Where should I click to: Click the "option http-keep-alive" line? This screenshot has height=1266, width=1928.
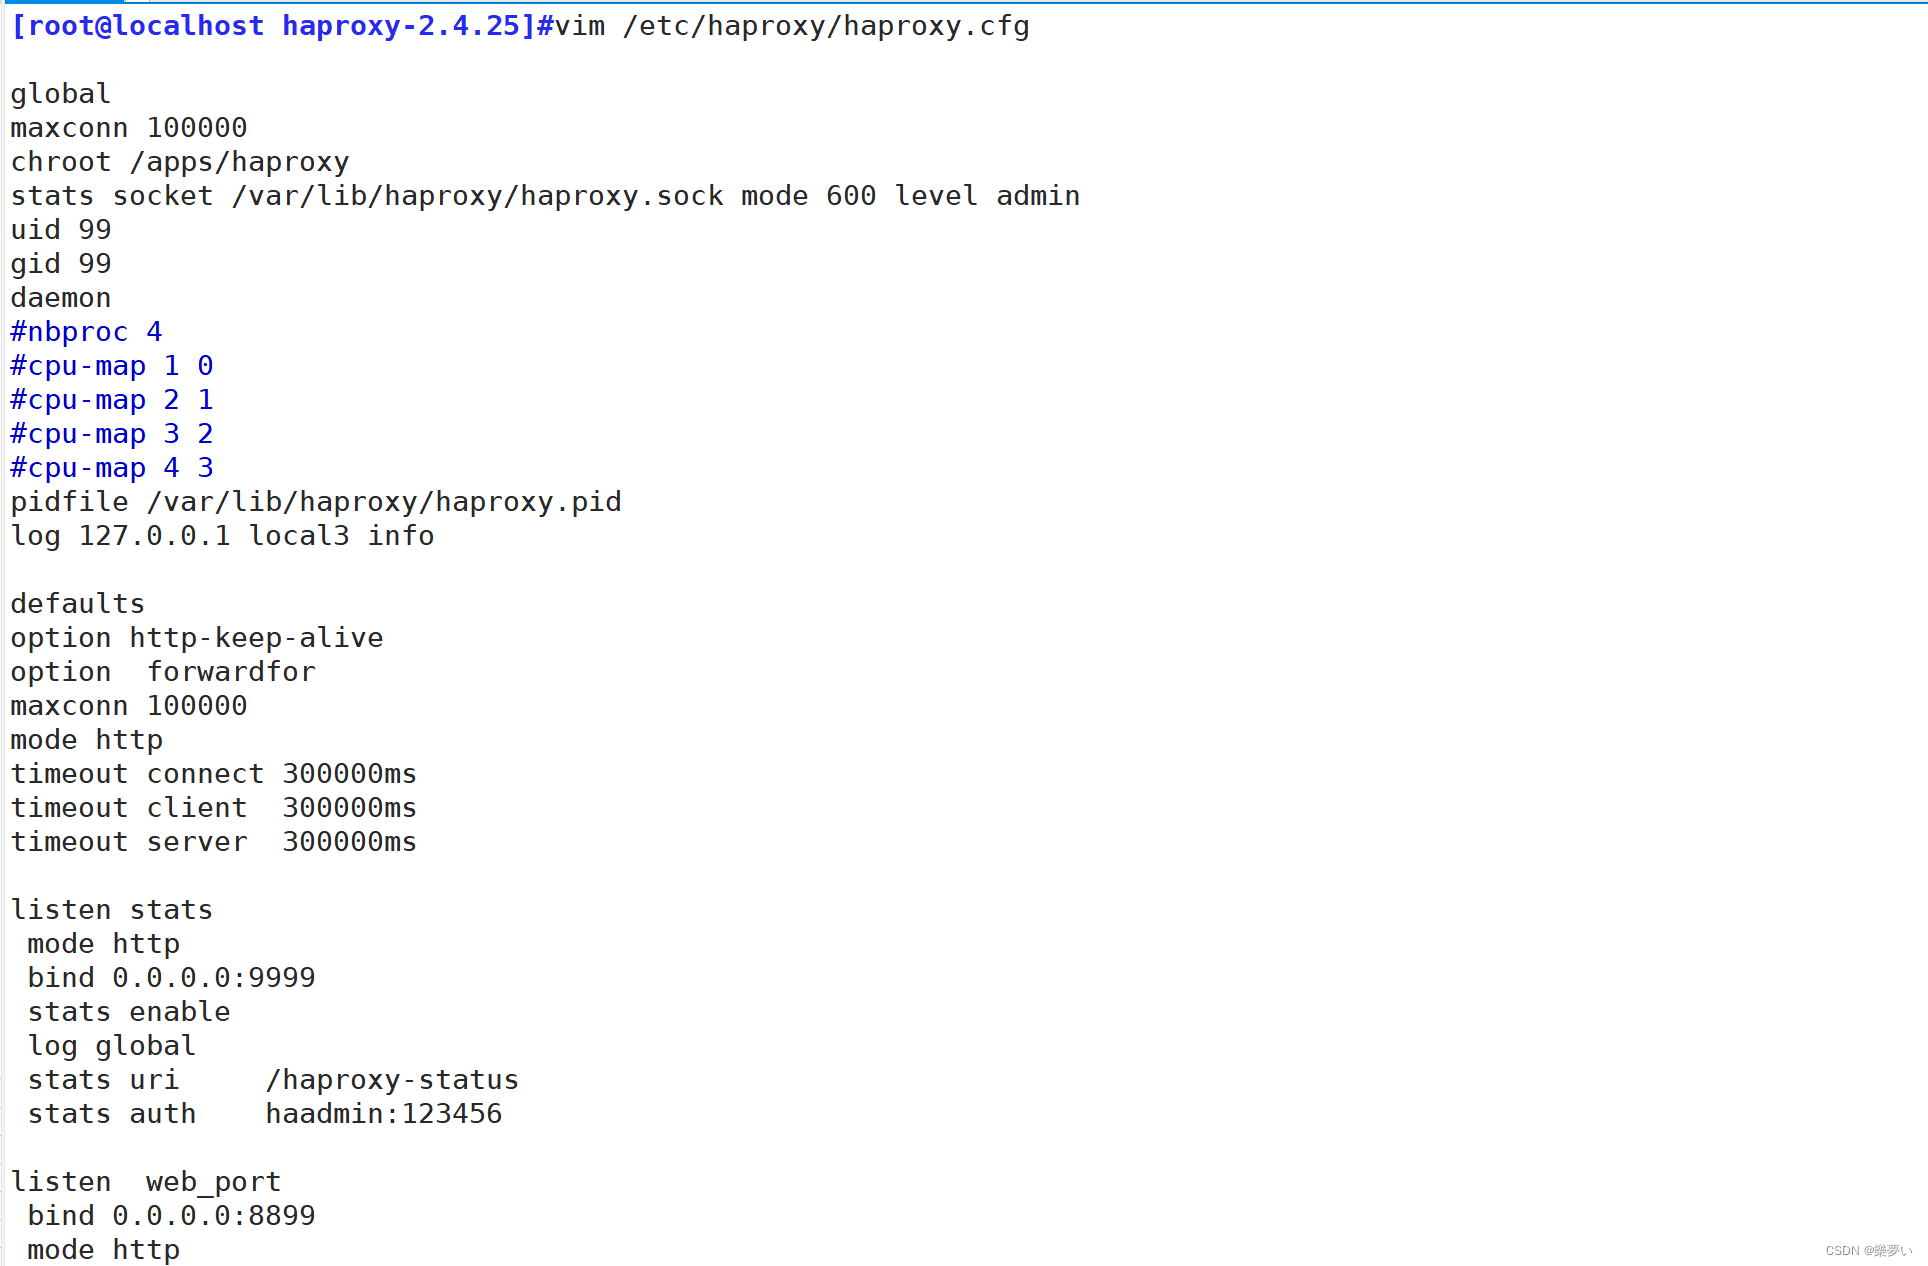[196, 637]
